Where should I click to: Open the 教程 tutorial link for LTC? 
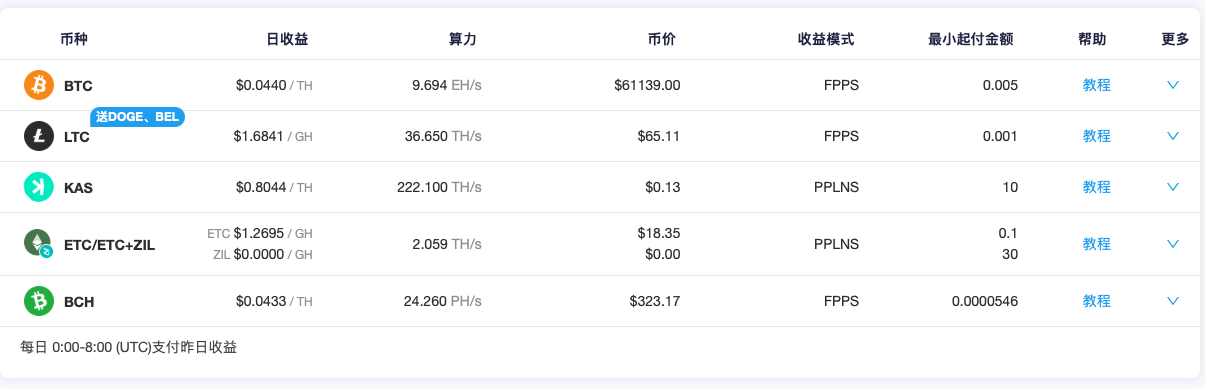(1097, 136)
